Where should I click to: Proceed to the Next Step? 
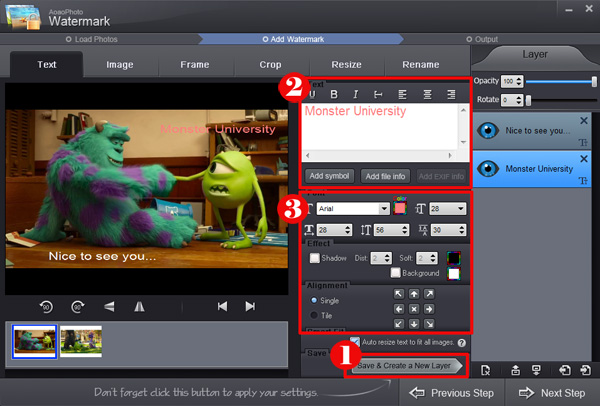pos(552,393)
